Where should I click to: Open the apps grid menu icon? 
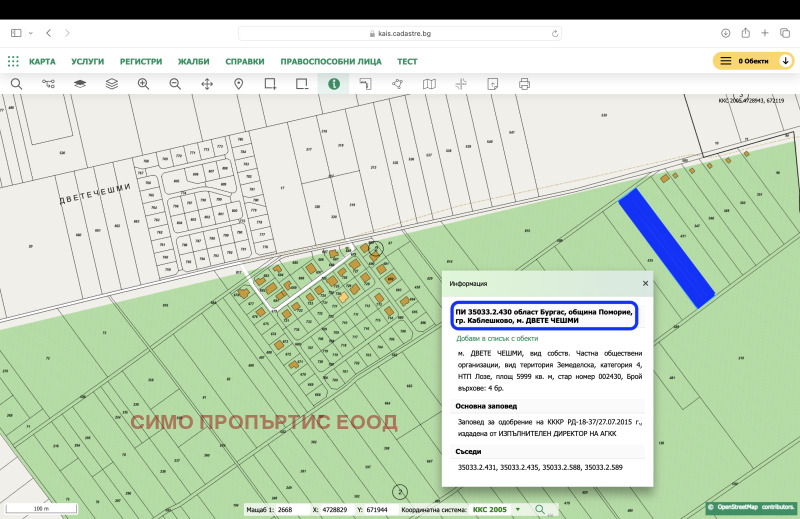click(12, 61)
